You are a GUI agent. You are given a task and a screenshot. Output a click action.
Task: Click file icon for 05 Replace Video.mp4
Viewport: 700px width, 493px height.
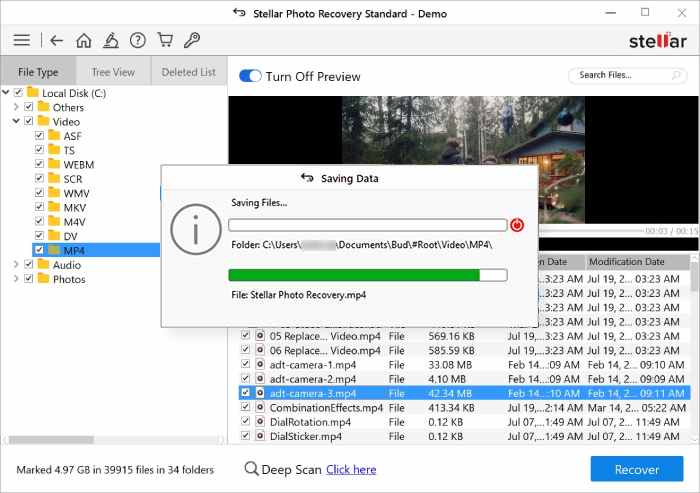260,336
